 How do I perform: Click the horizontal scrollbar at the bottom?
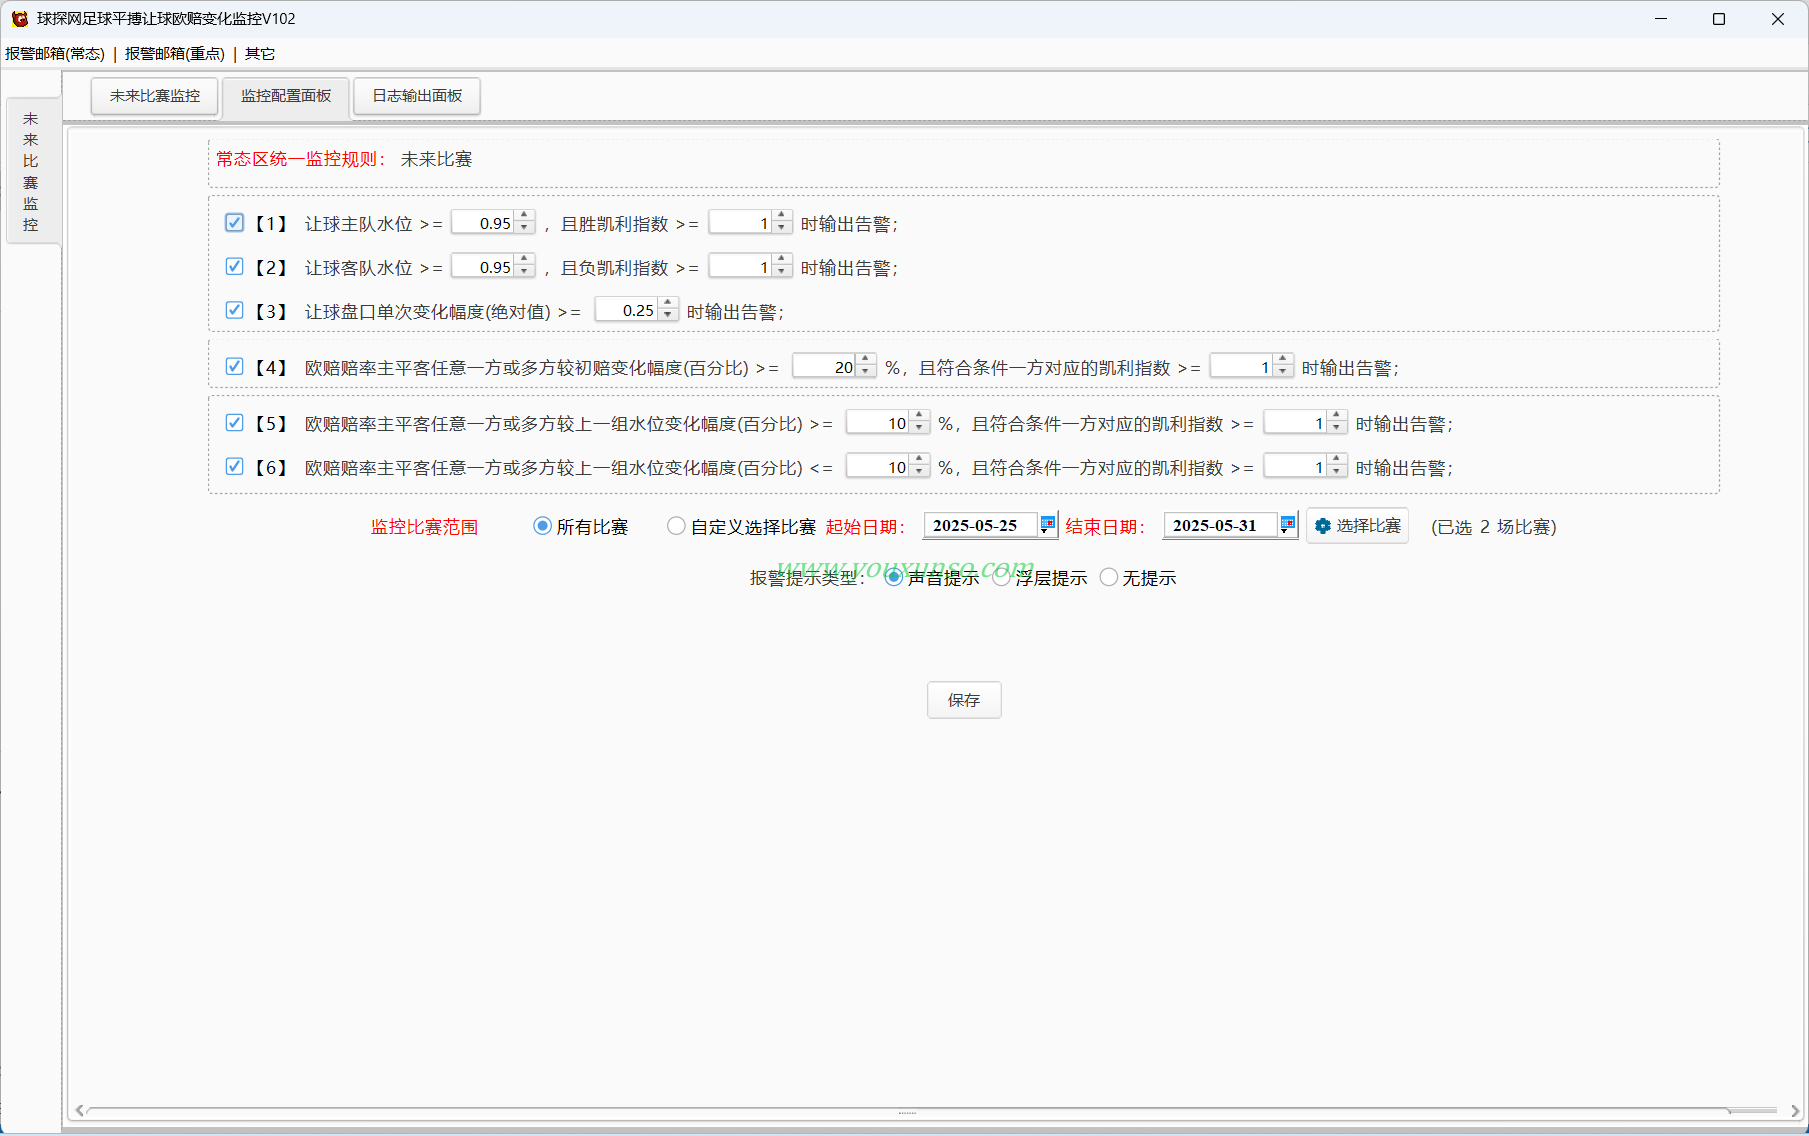[906, 1111]
